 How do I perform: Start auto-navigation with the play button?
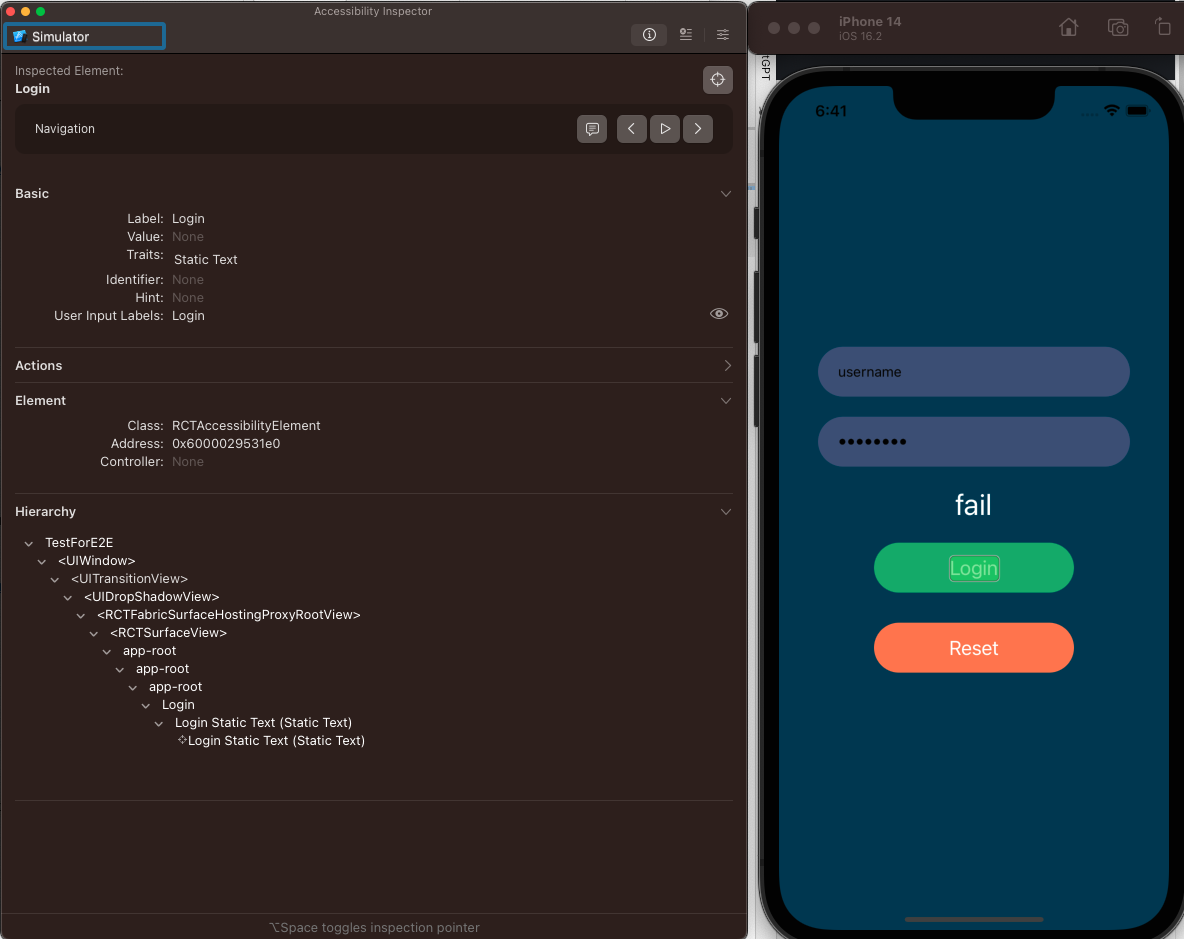tap(664, 129)
